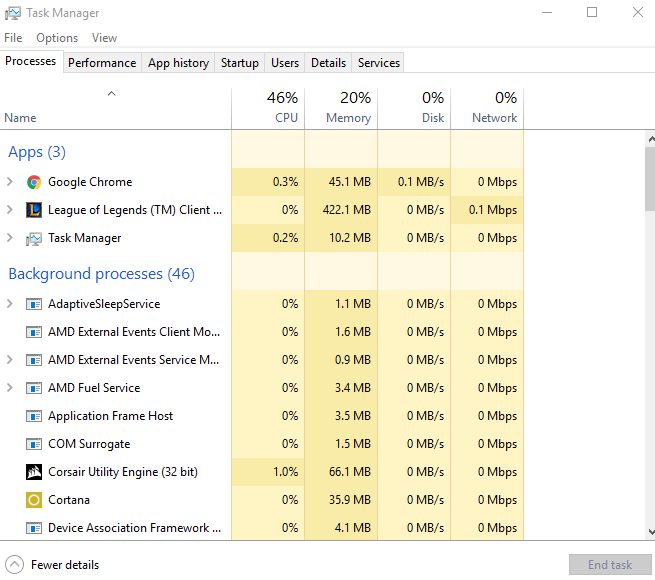The height and width of the screenshot is (580, 655).
Task: Select the Google Chrome row name
Action: [90, 182]
